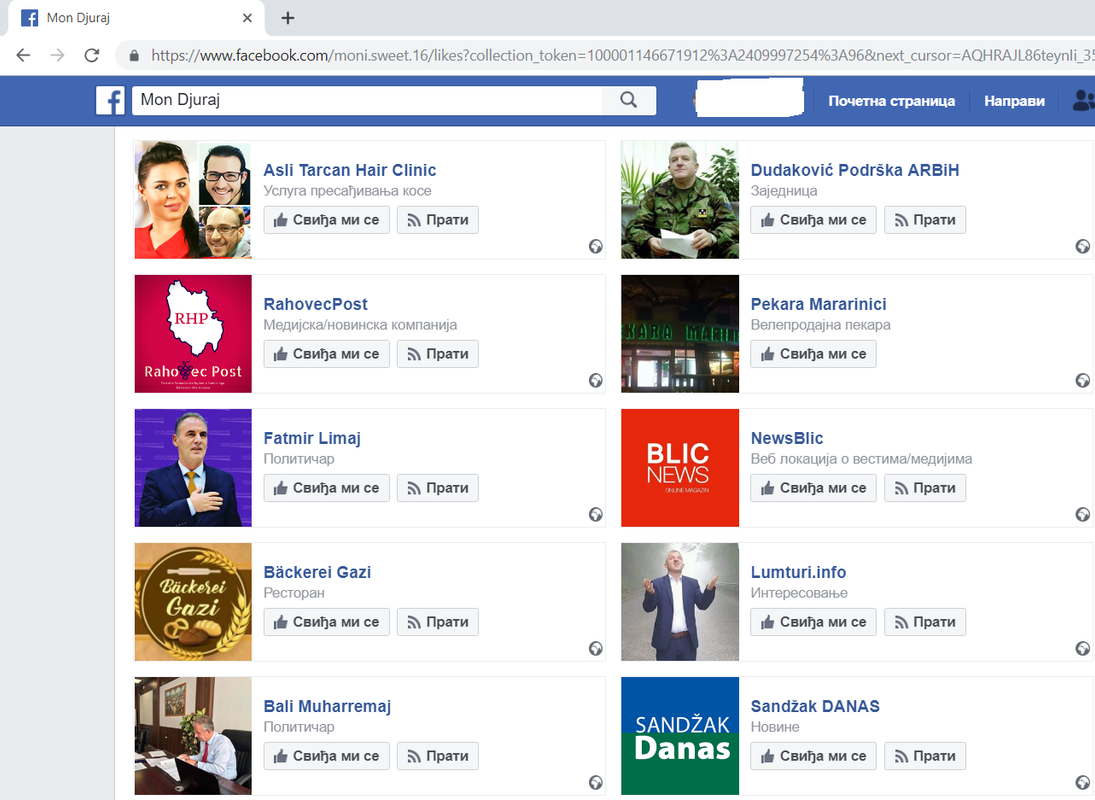This screenshot has height=800, width=1095.
Task: Click the browser forward arrow
Action: pos(57,55)
